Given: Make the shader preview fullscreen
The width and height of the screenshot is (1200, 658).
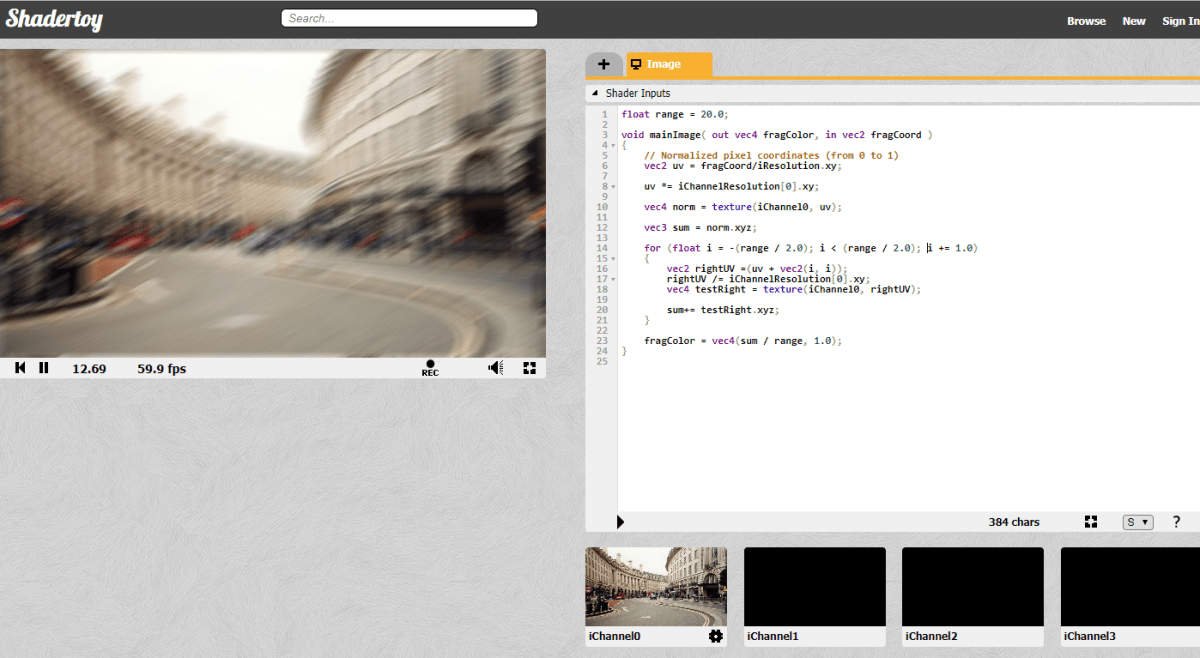Looking at the screenshot, I should tap(530, 368).
